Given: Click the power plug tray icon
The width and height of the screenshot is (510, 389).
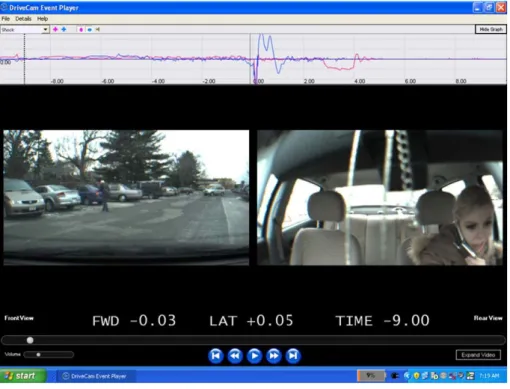Looking at the screenshot, I should 395,376.
